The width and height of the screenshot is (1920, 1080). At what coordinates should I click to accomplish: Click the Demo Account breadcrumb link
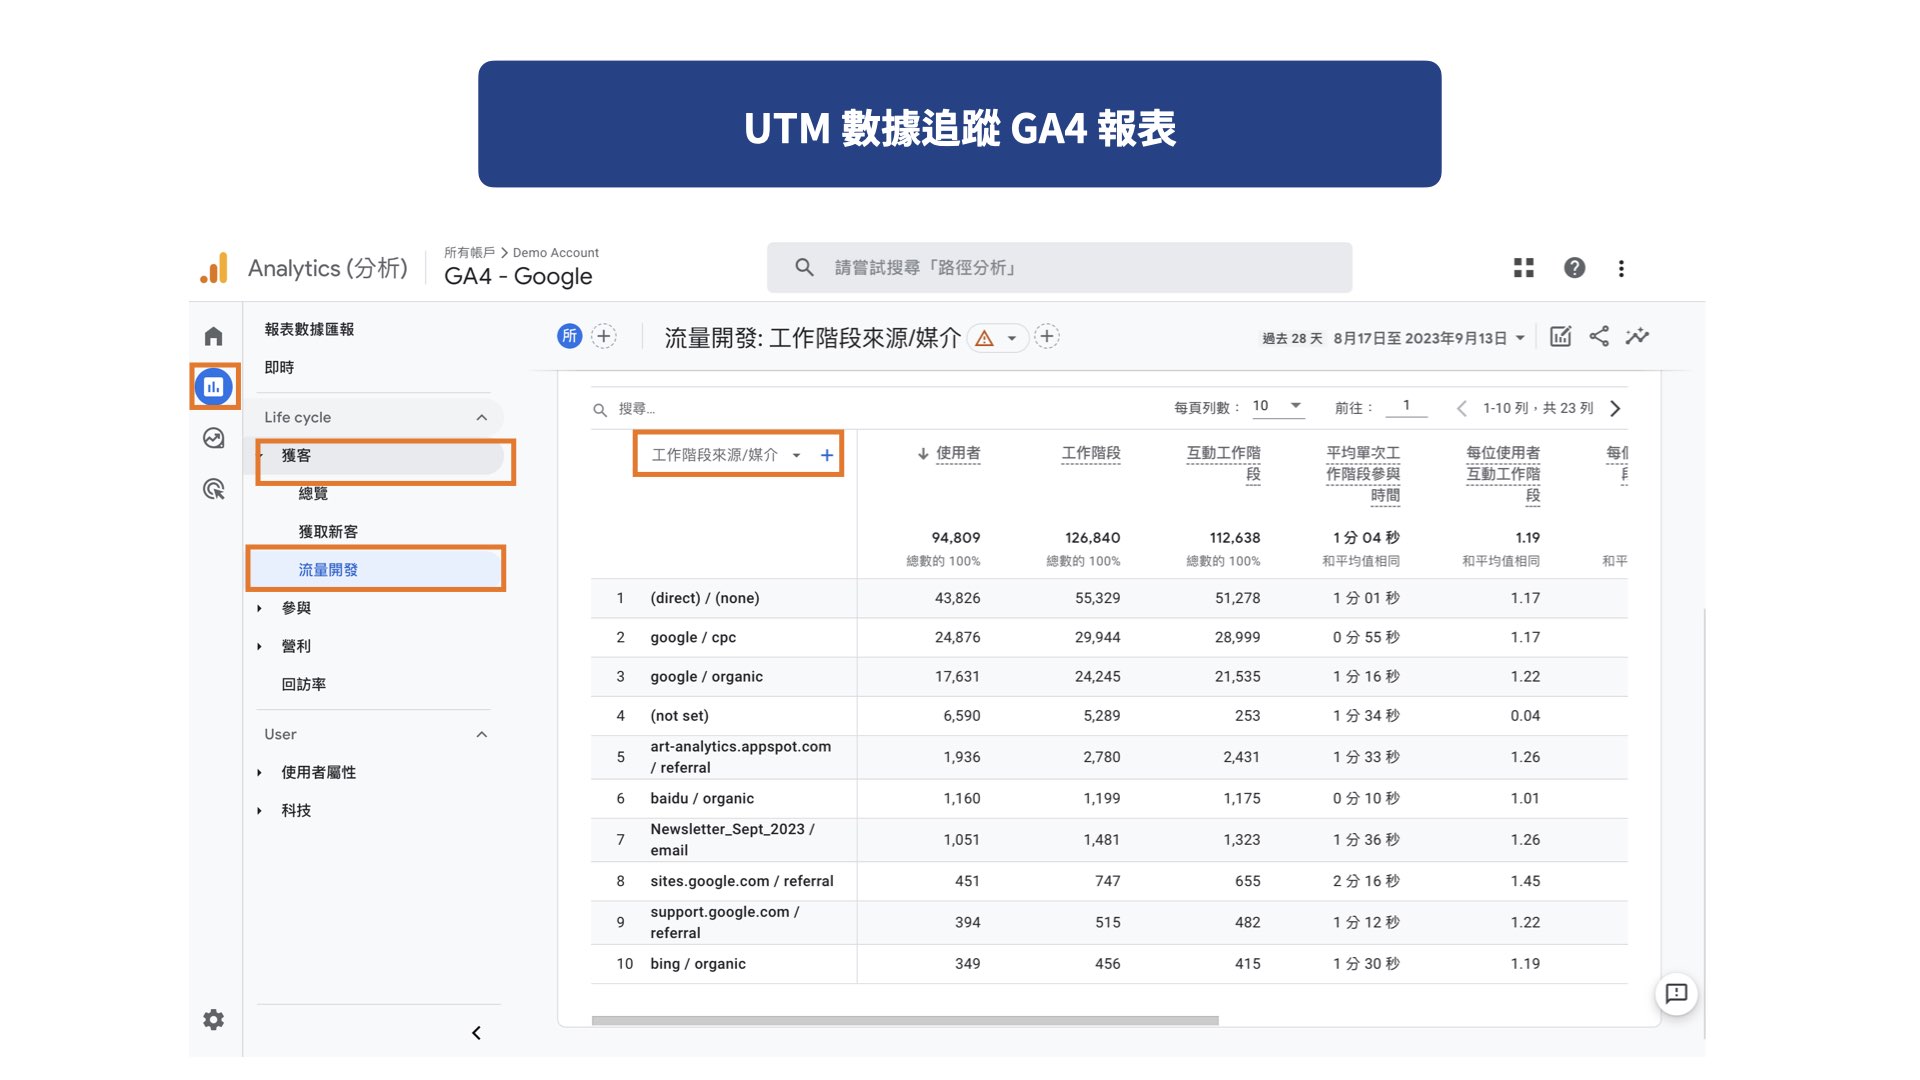pyautogui.click(x=555, y=253)
